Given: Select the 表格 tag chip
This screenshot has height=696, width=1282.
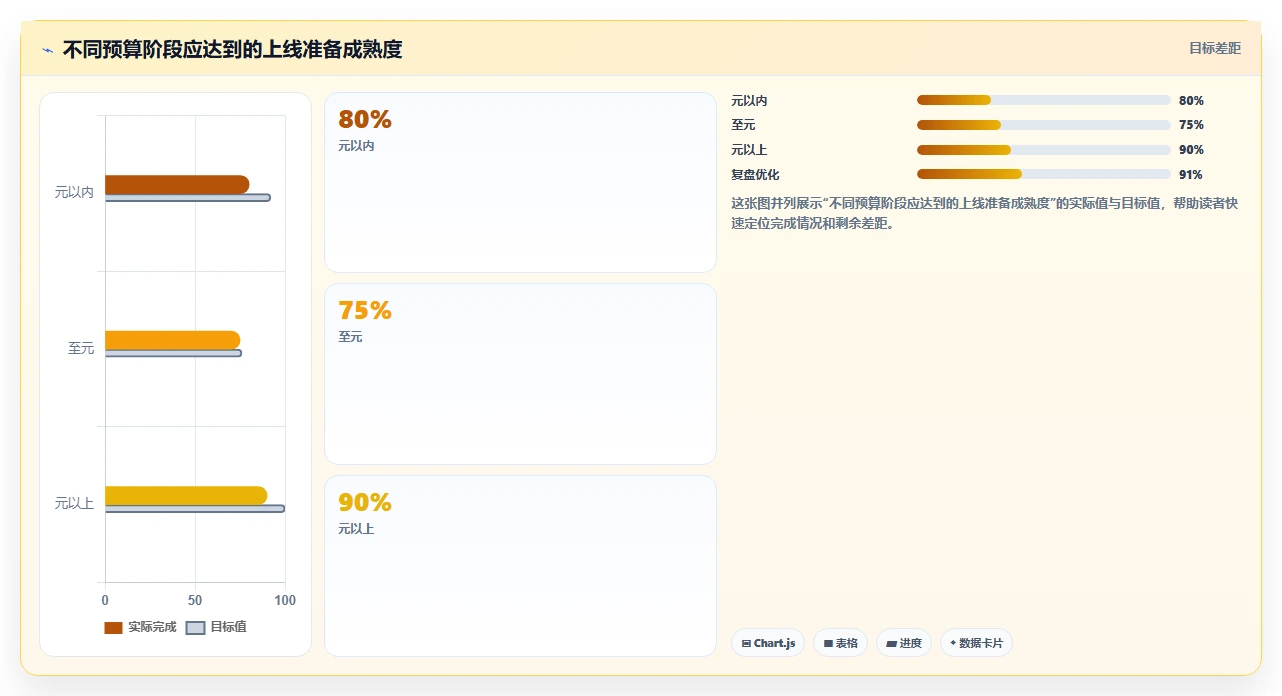Looking at the screenshot, I should (x=840, y=643).
